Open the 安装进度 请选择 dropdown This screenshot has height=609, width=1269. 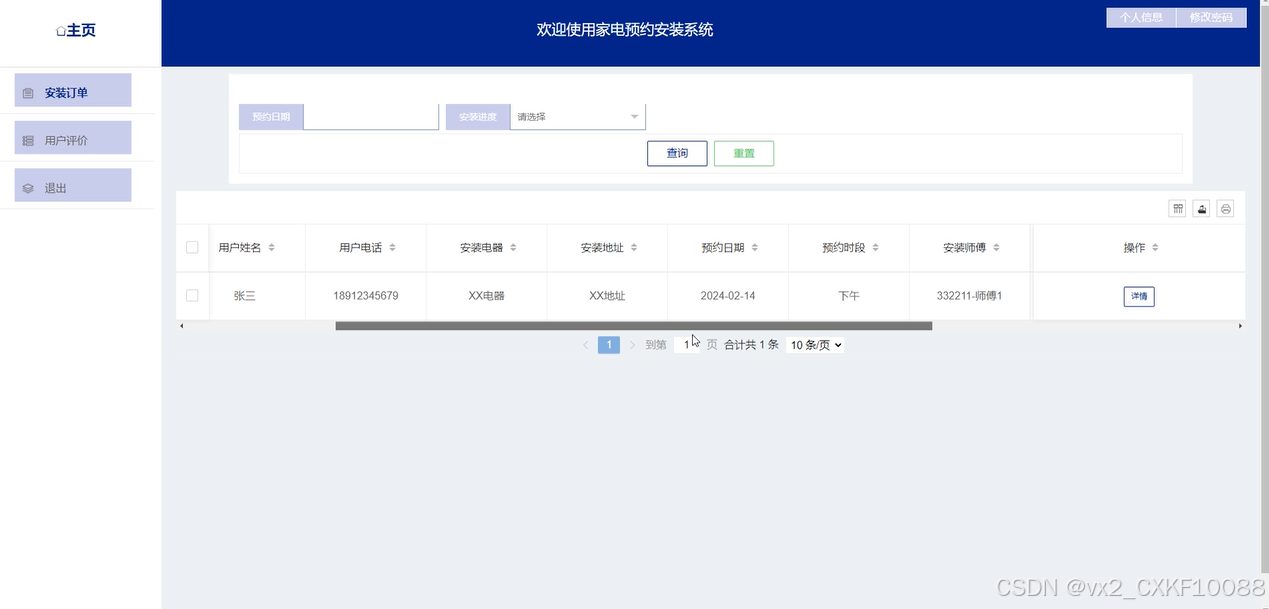[x=578, y=117]
